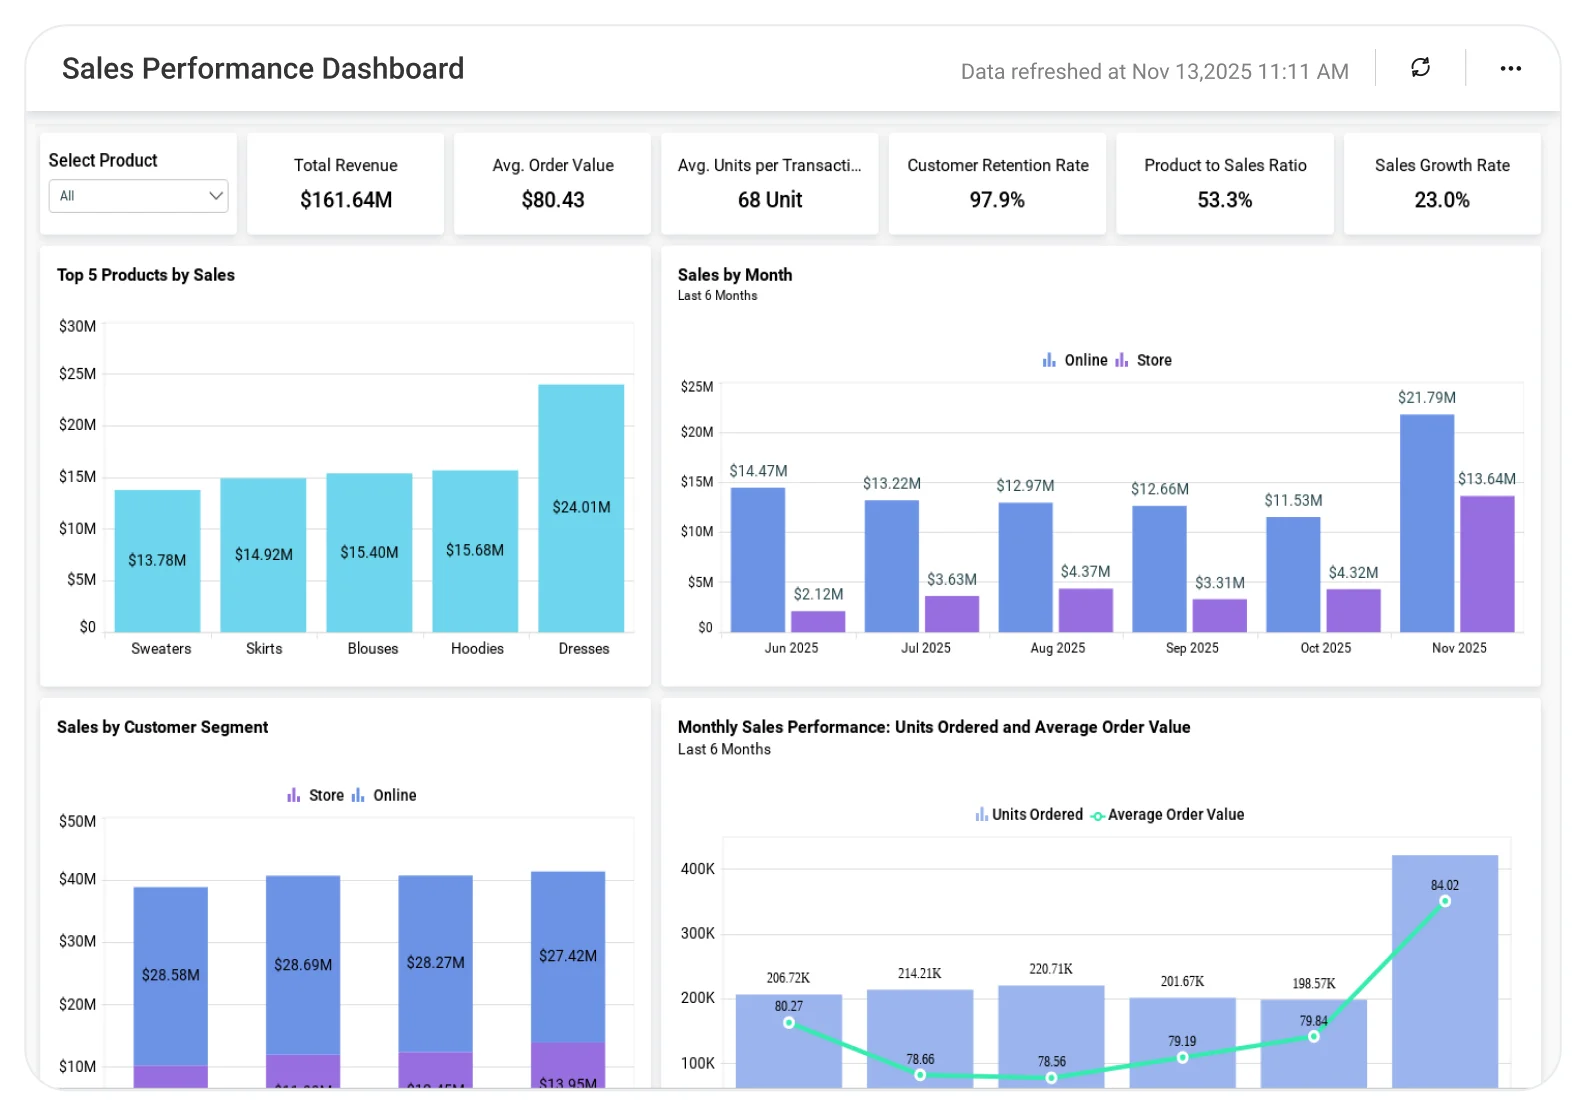Screen dimensions: 1586x1112
Task: Click the refresh data icon
Action: point(1420,68)
